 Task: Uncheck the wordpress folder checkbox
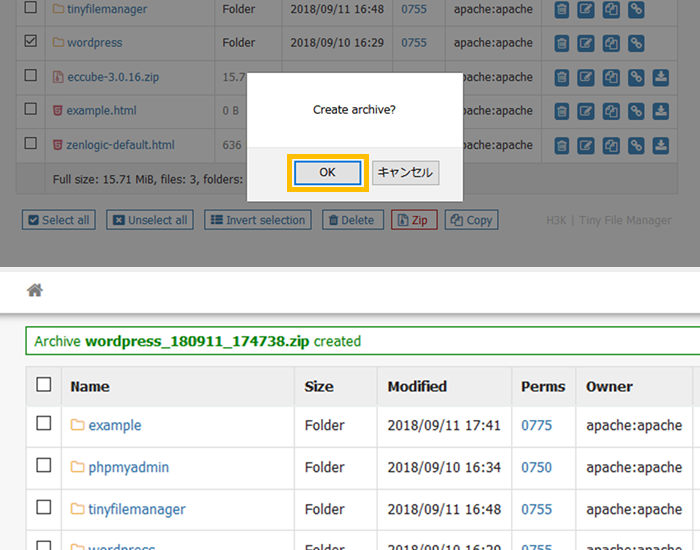(30, 42)
